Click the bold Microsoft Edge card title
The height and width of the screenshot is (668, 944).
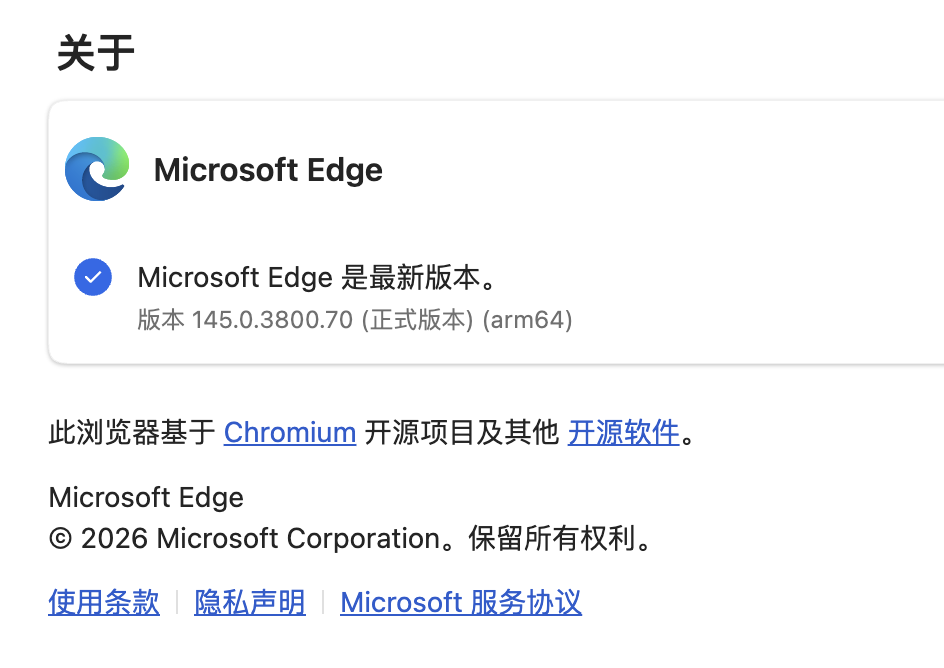(x=268, y=170)
